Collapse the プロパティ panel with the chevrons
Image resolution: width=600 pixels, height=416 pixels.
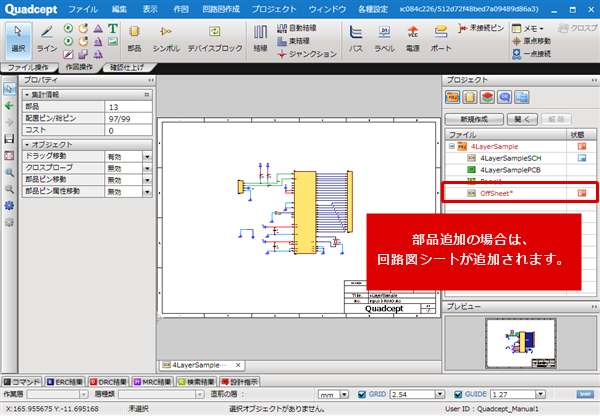151,80
